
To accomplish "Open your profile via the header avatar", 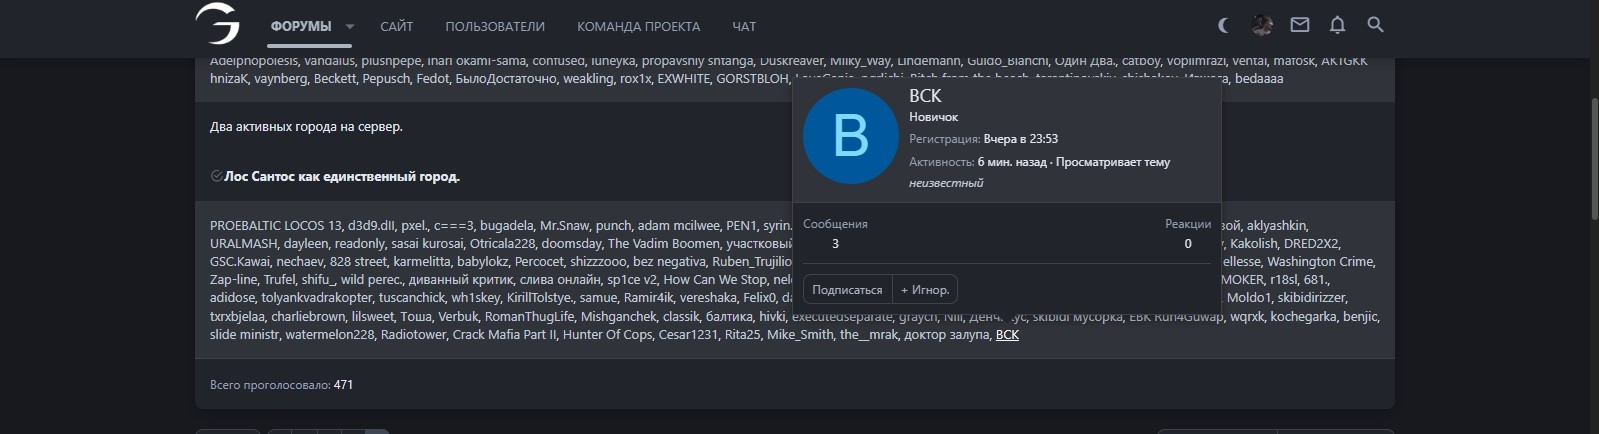I will coord(1262,25).
